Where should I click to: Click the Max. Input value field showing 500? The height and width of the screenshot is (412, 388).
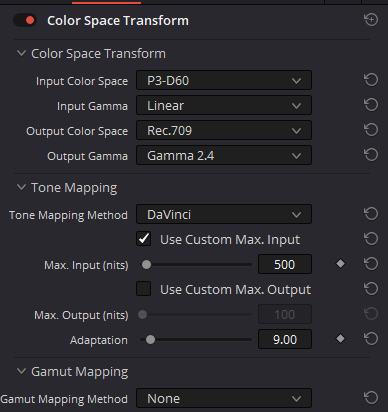[285, 264]
